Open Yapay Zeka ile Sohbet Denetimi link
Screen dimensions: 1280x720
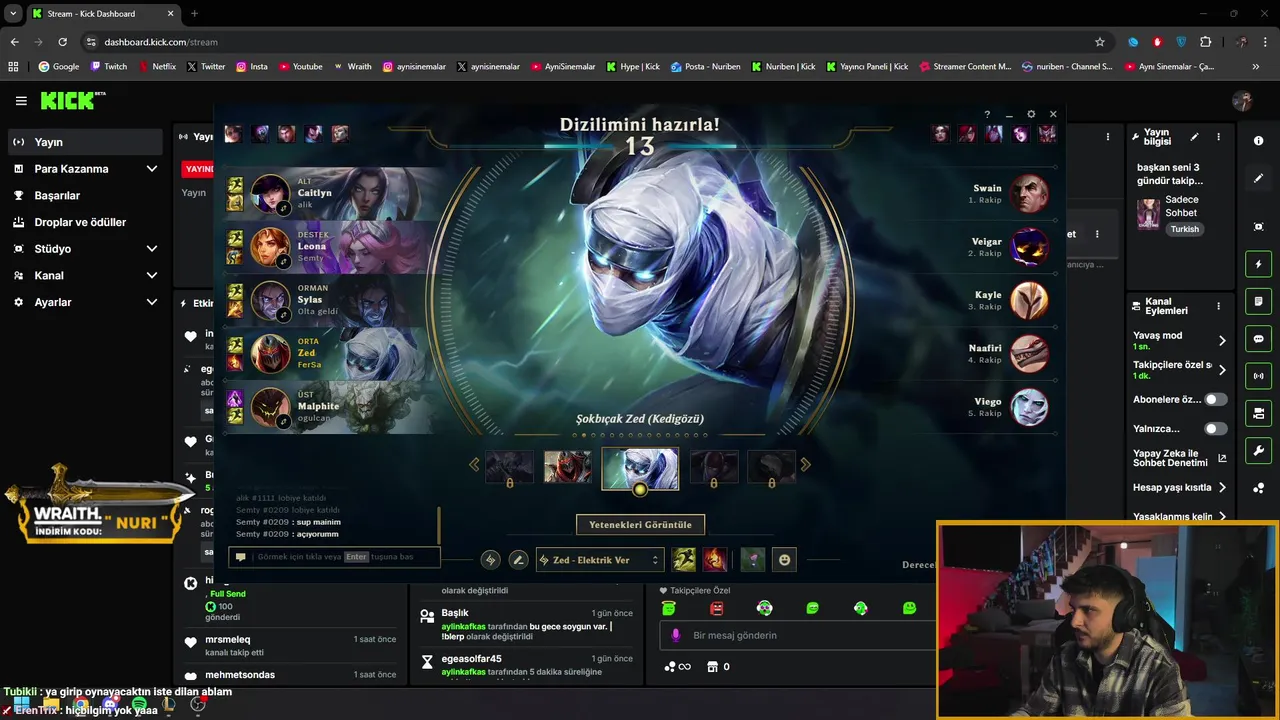coord(1180,458)
